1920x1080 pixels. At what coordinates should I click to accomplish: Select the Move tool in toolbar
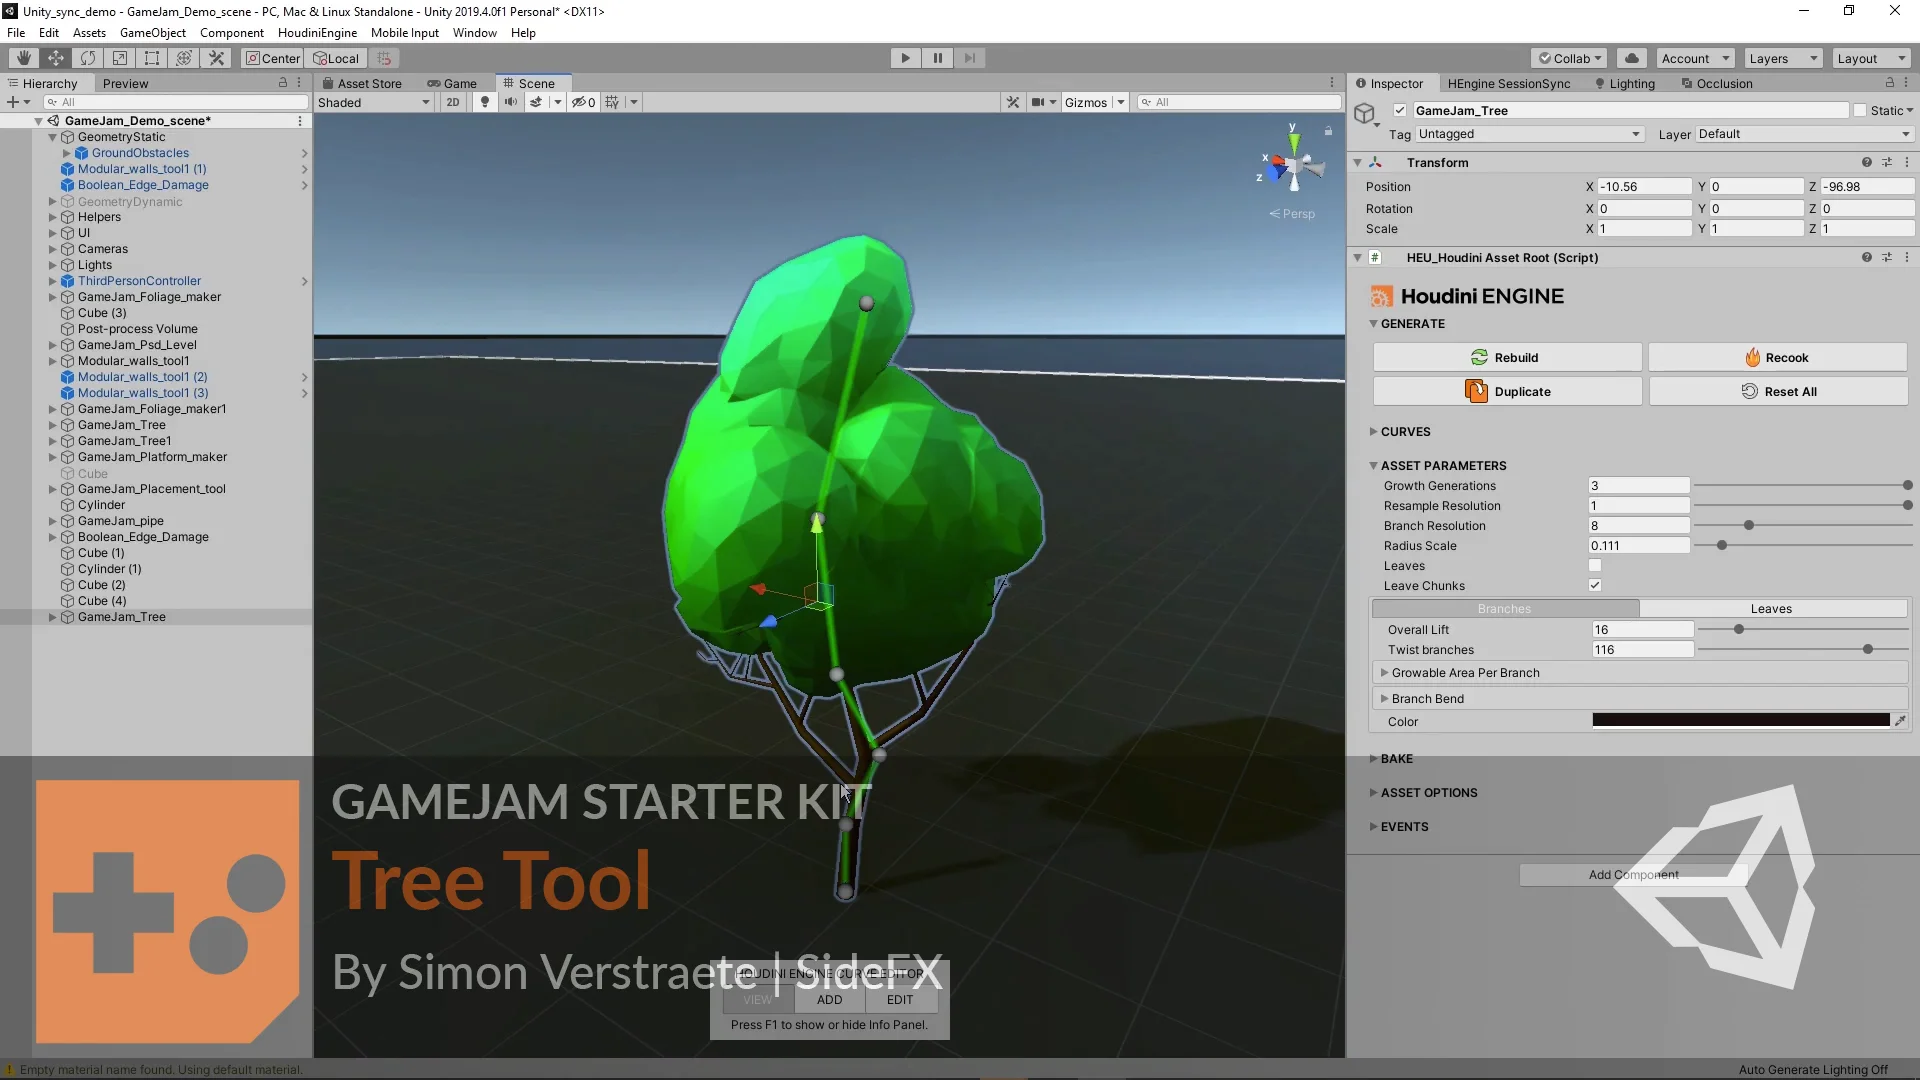pyautogui.click(x=55, y=58)
